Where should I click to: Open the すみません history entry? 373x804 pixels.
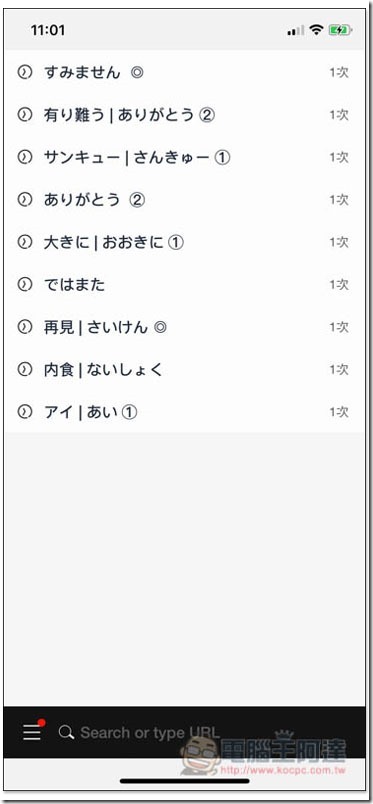click(x=186, y=72)
